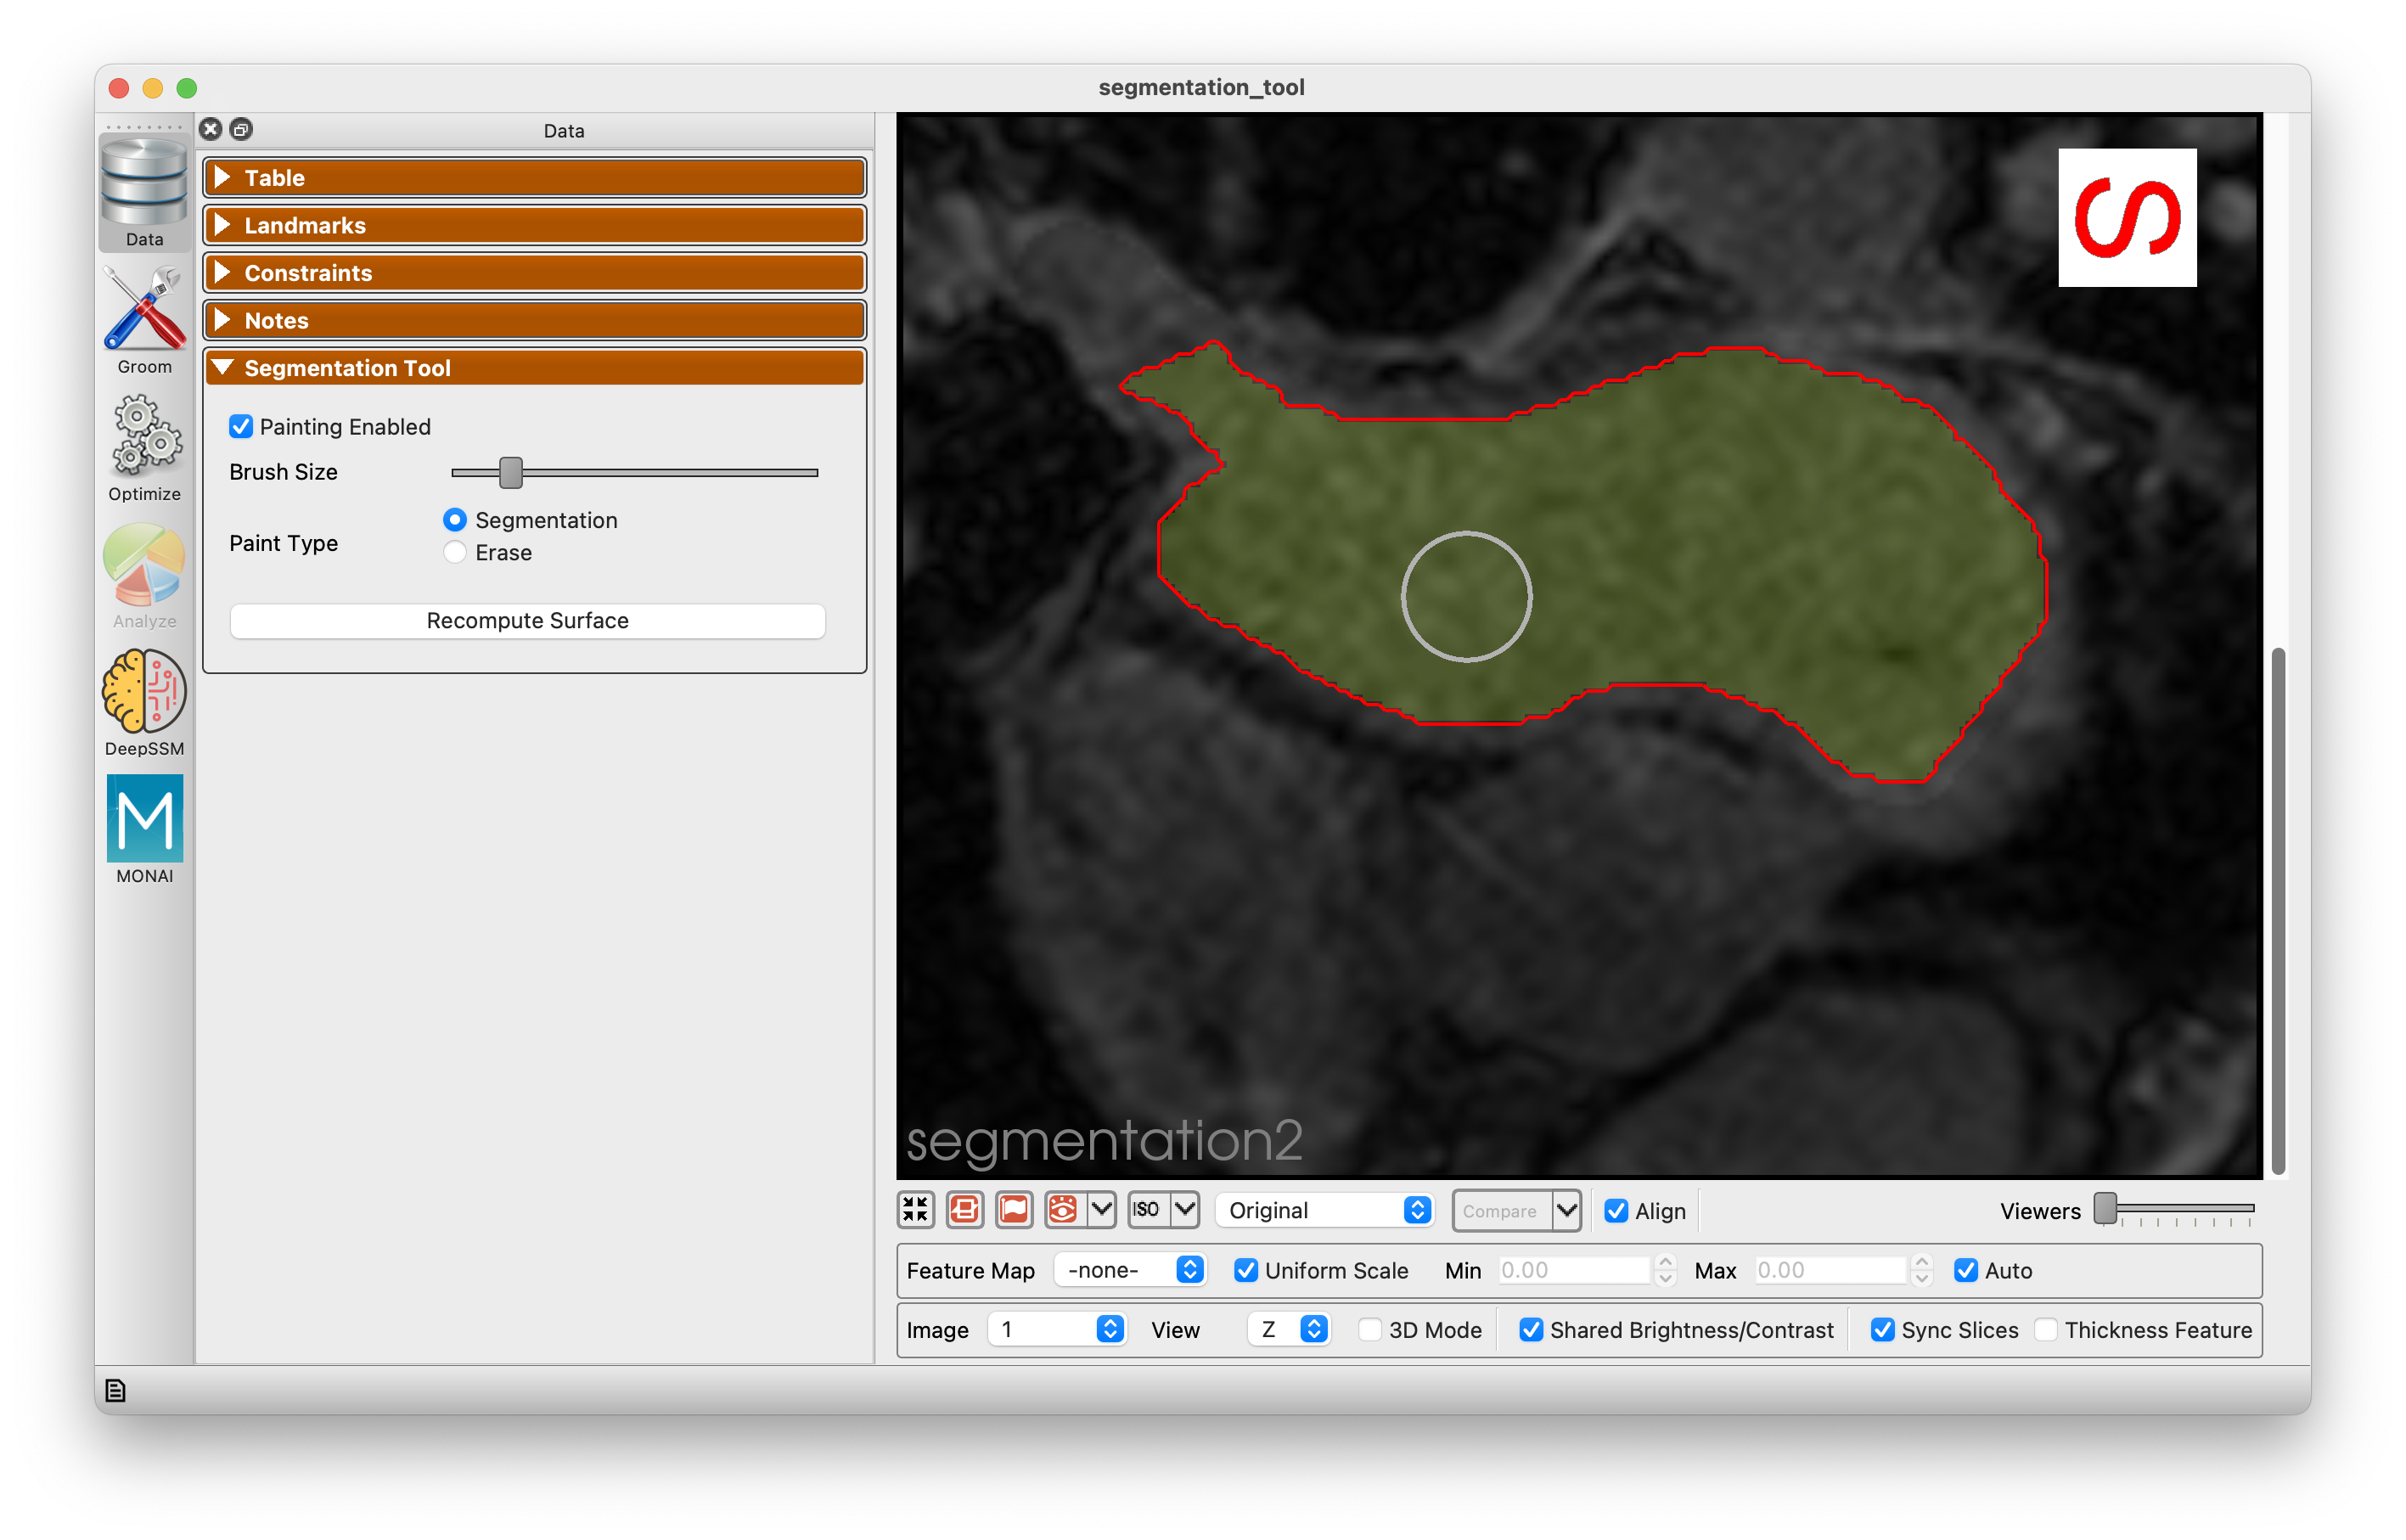2406x1540 pixels.
Task: Select the Erase paint type
Action: (x=455, y=553)
